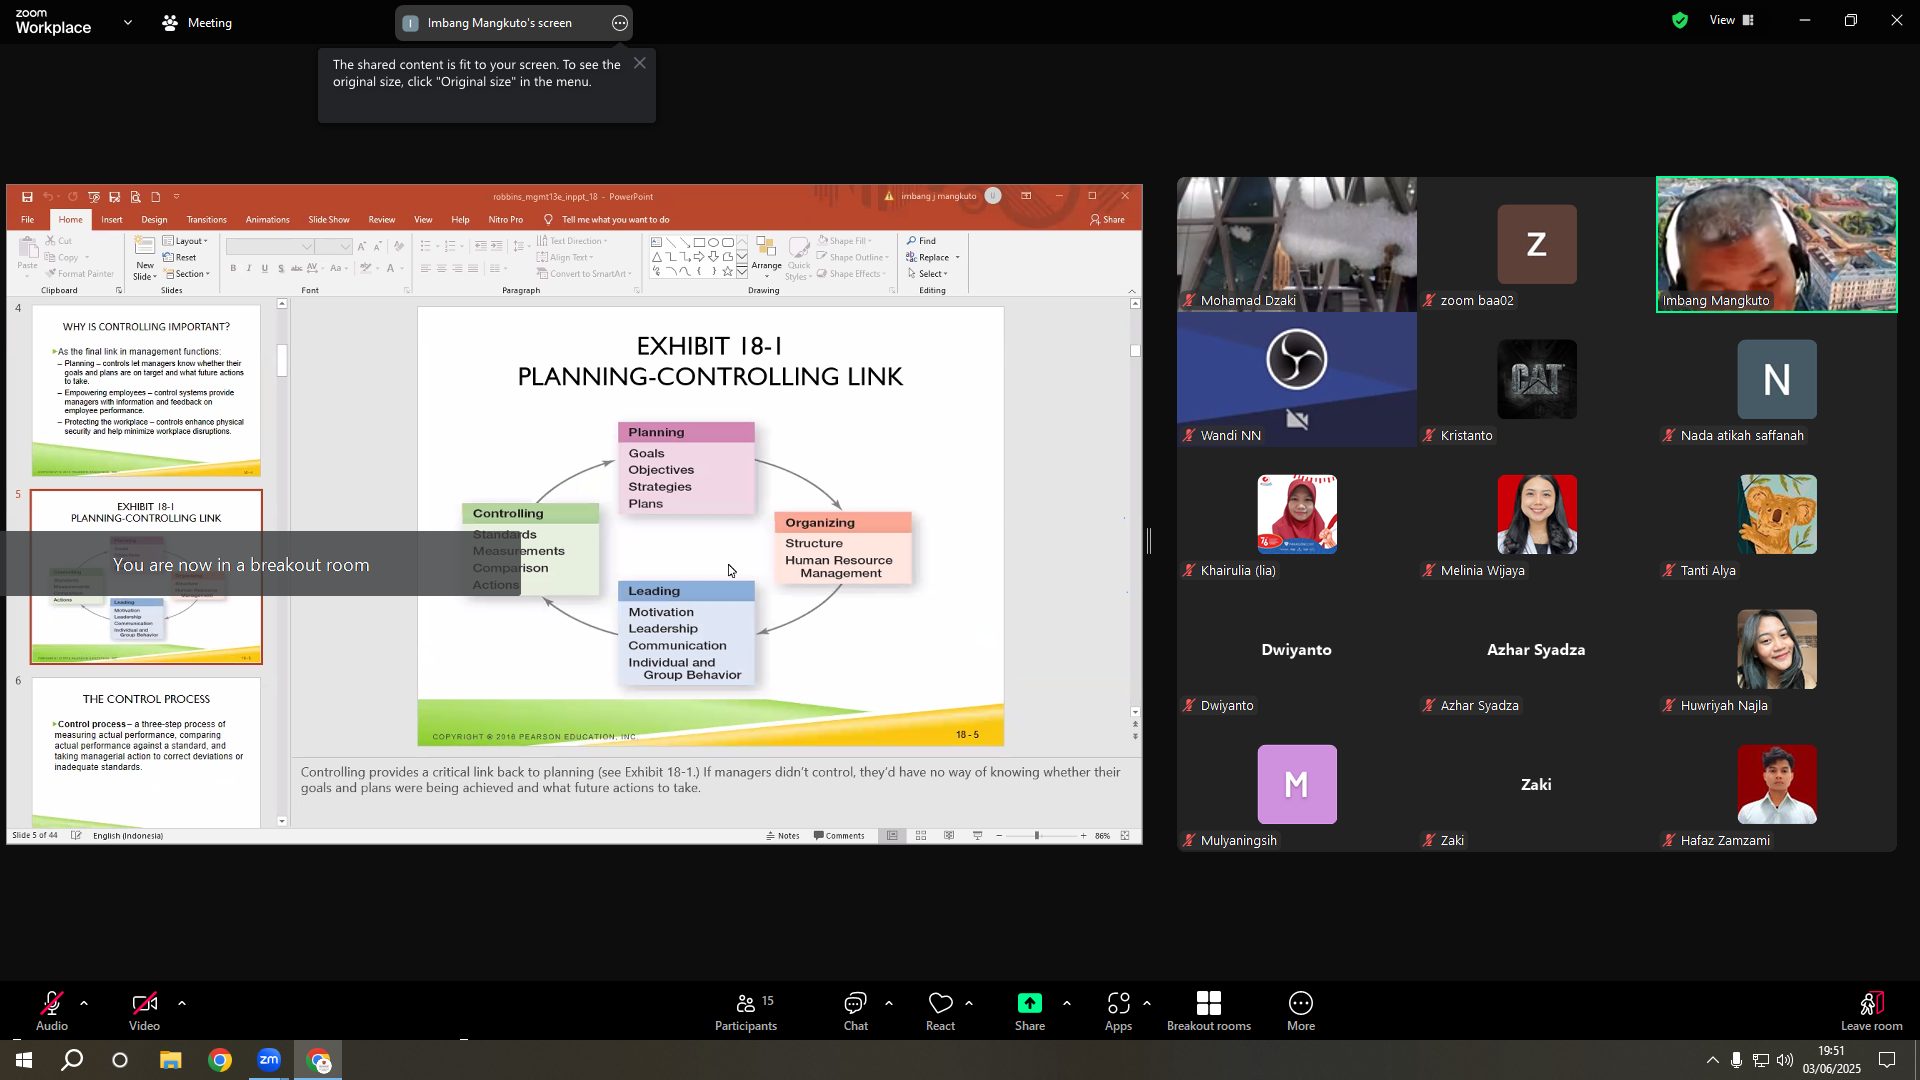Open File Explorer from the taskbar
This screenshot has width=1920, height=1080.
coord(170,1060)
